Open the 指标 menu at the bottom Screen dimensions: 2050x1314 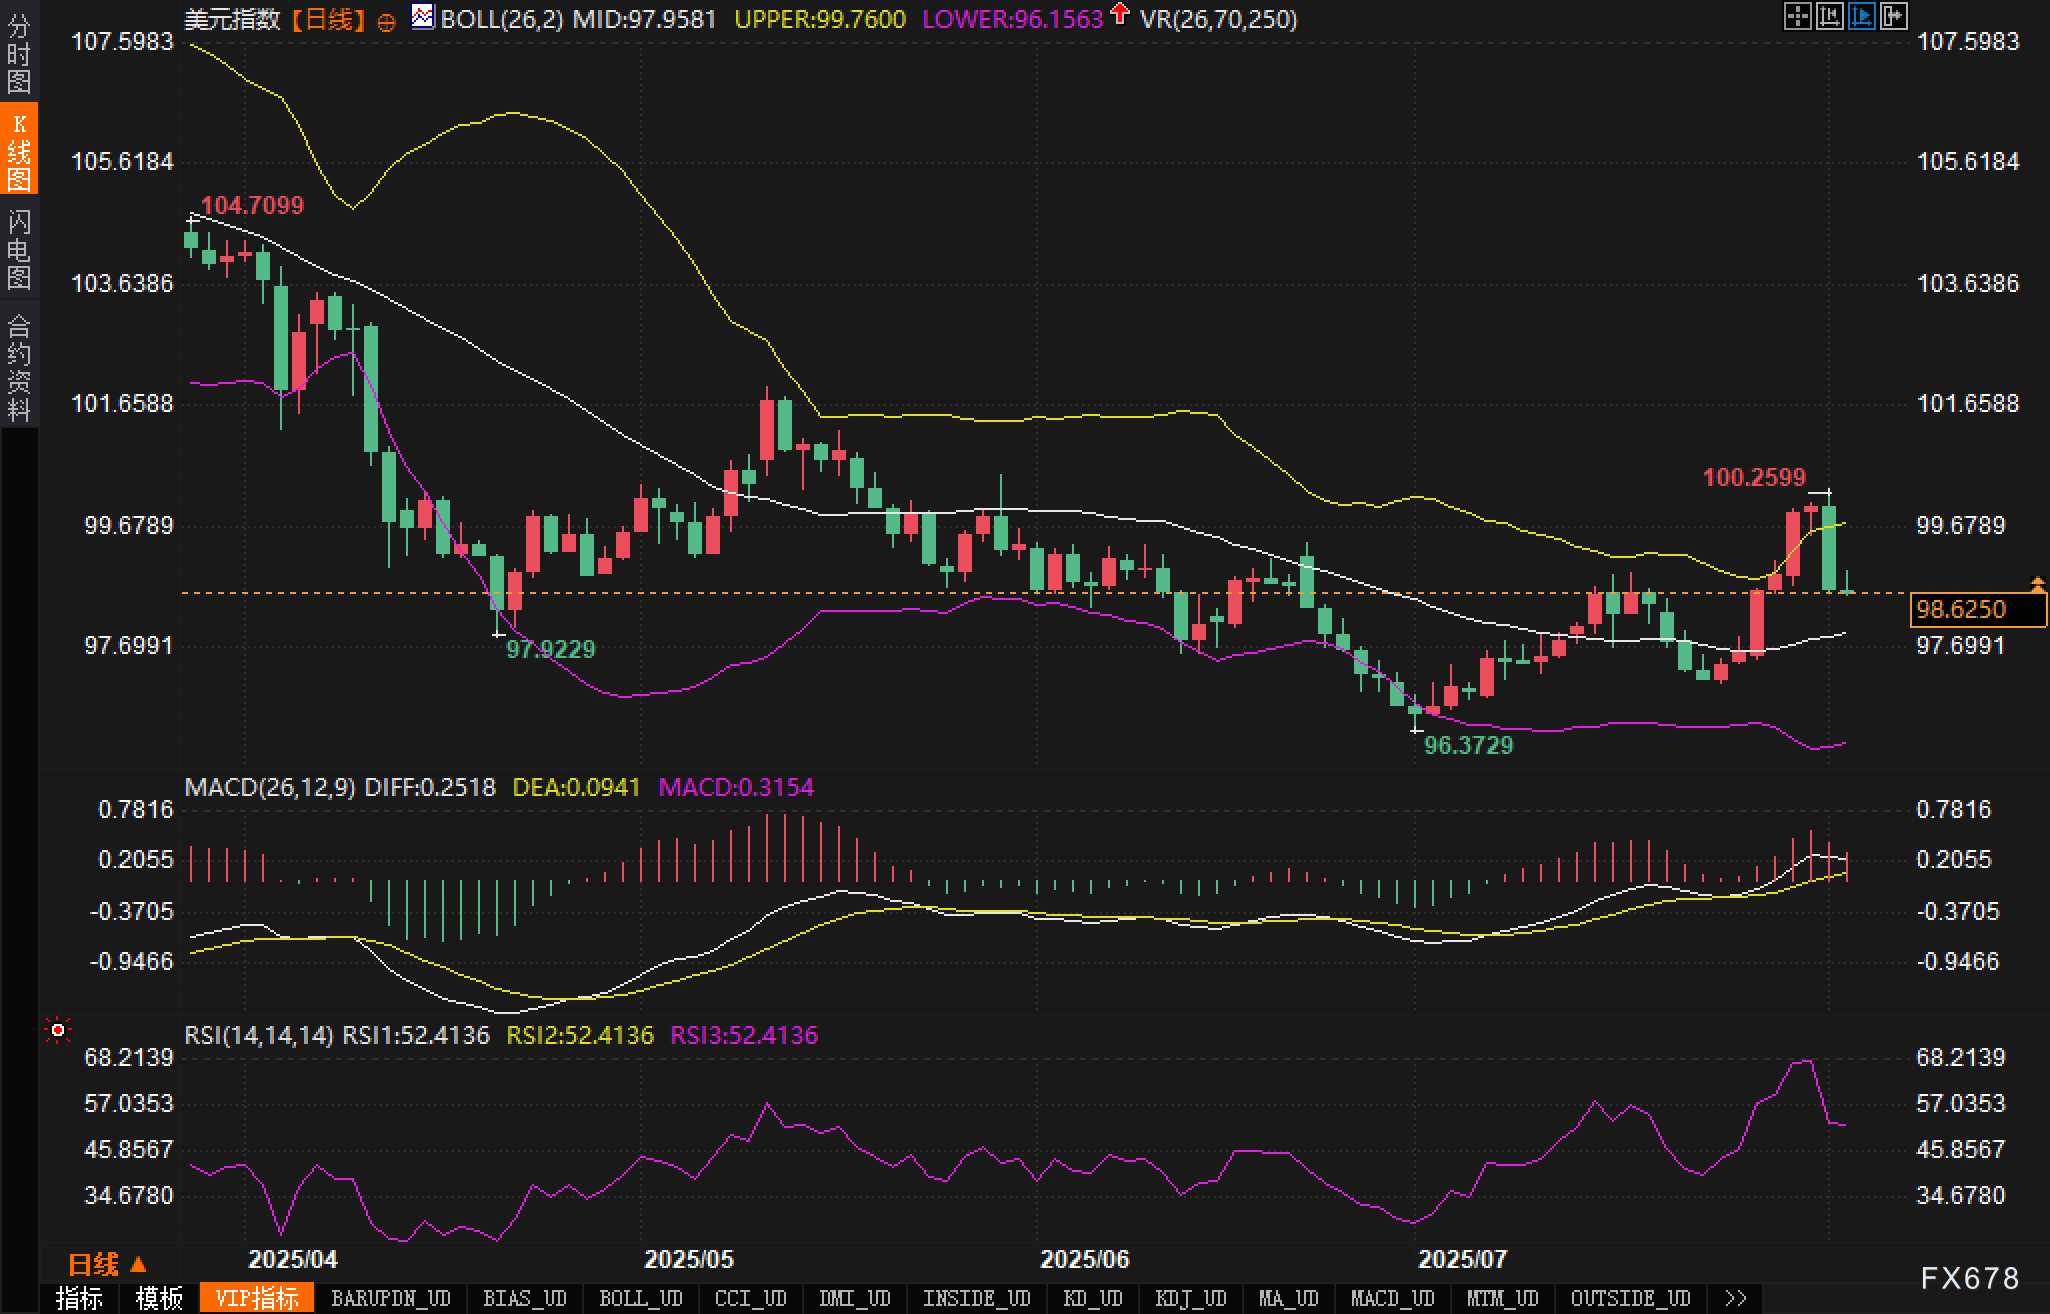coord(79,1298)
